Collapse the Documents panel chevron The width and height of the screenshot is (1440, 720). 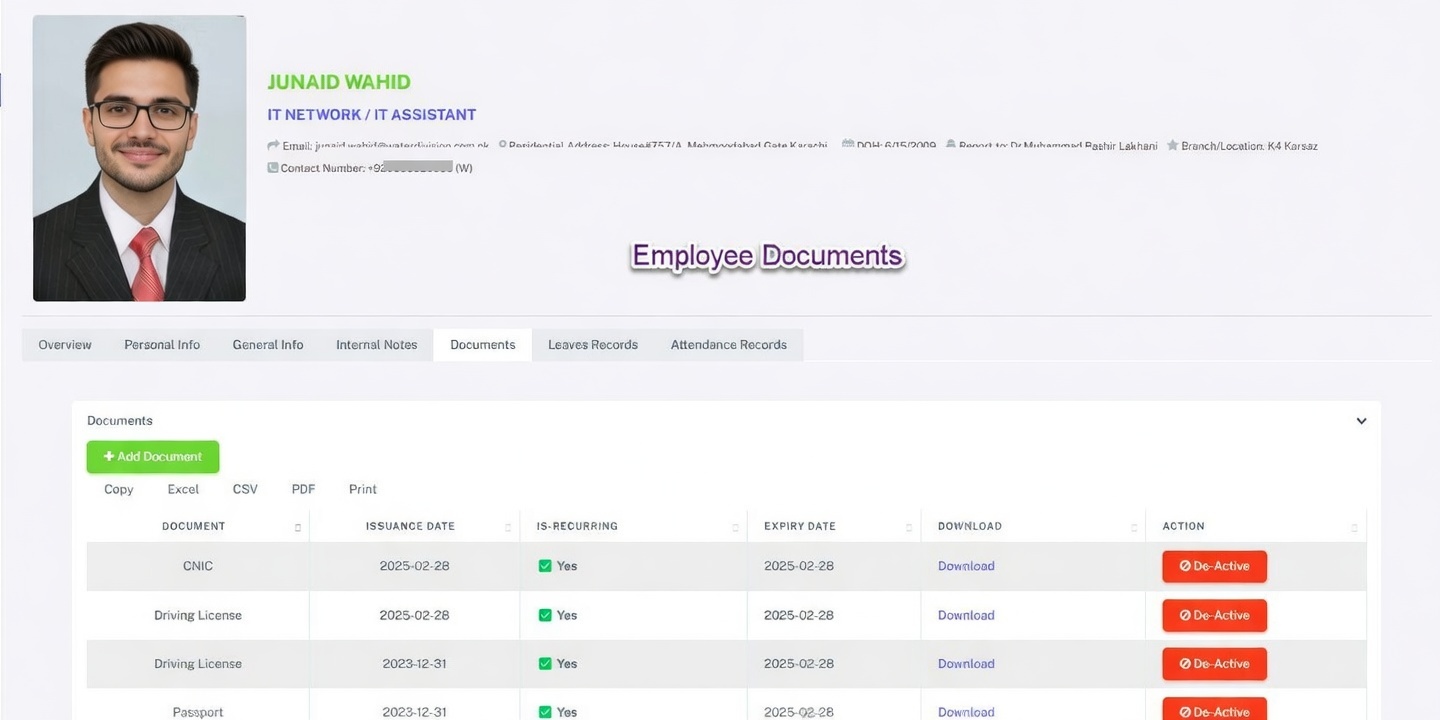1361,421
